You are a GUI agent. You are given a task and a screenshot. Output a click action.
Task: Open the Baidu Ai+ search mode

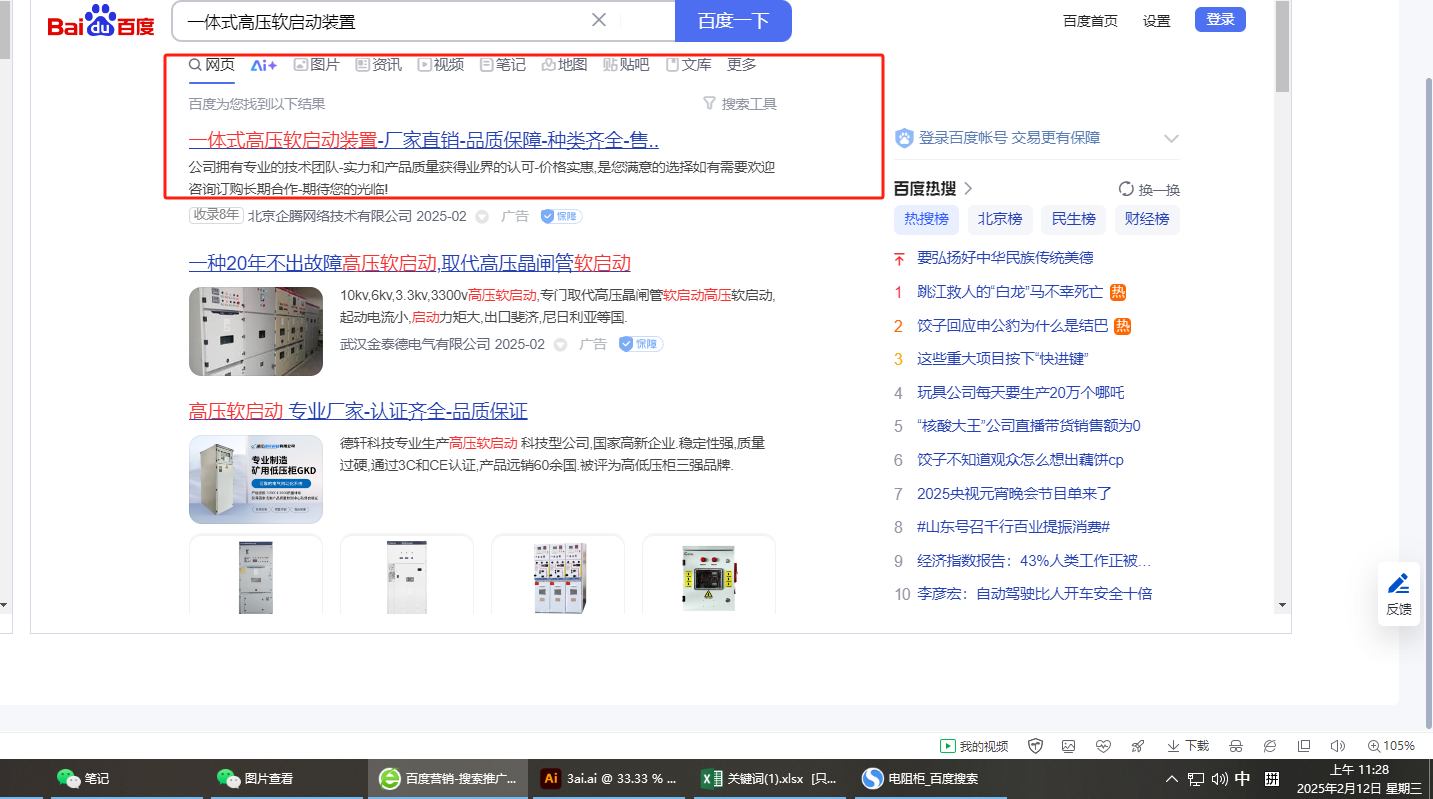pos(264,65)
